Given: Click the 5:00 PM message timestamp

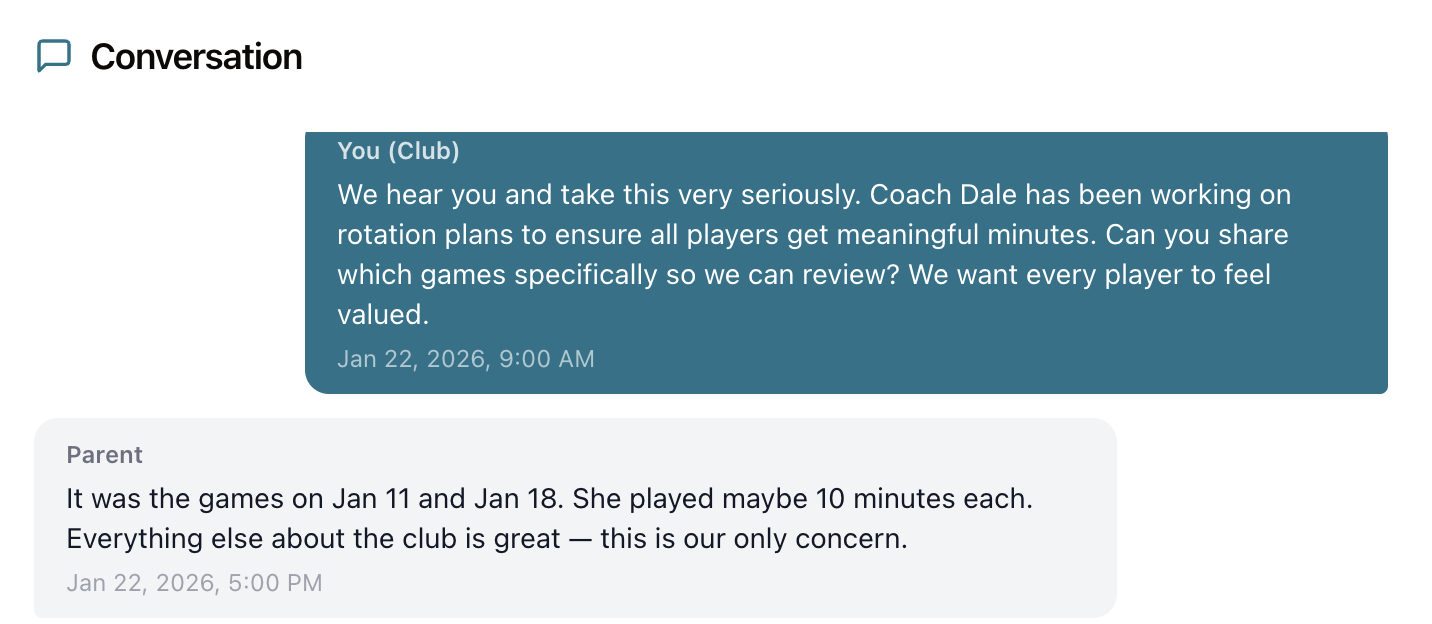Looking at the screenshot, I should coord(194,582).
